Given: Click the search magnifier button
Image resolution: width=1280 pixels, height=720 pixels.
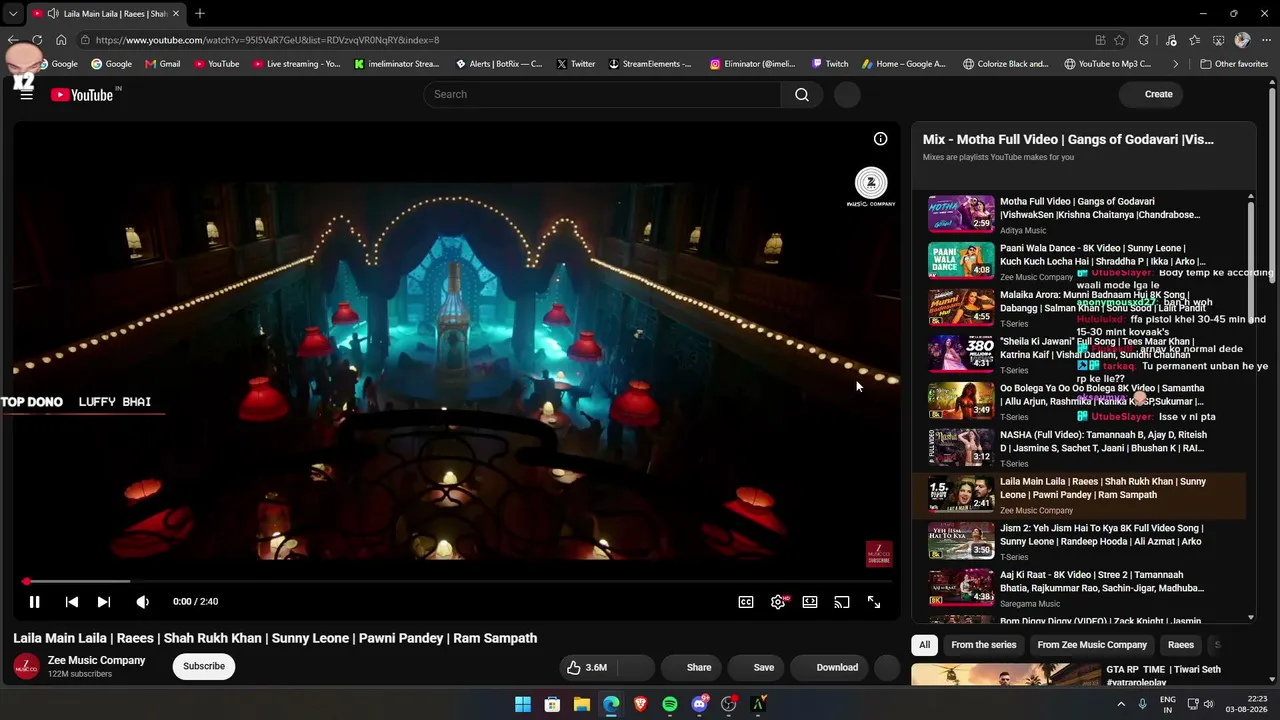Looking at the screenshot, I should (x=802, y=94).
